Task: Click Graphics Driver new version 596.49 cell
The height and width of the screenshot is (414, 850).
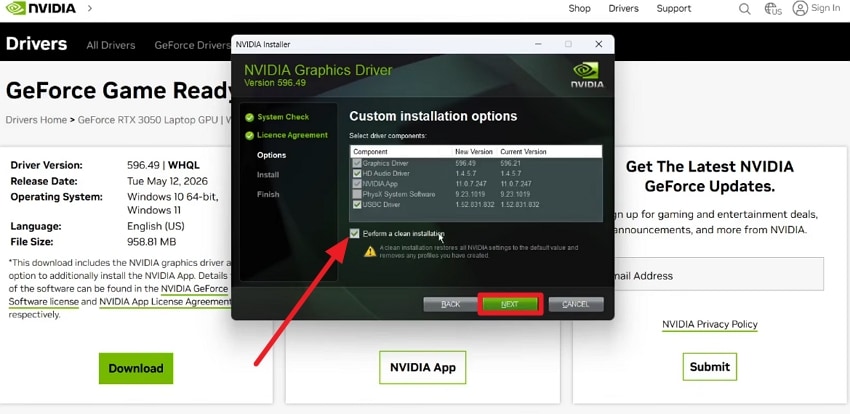Action: coord(465,163)
